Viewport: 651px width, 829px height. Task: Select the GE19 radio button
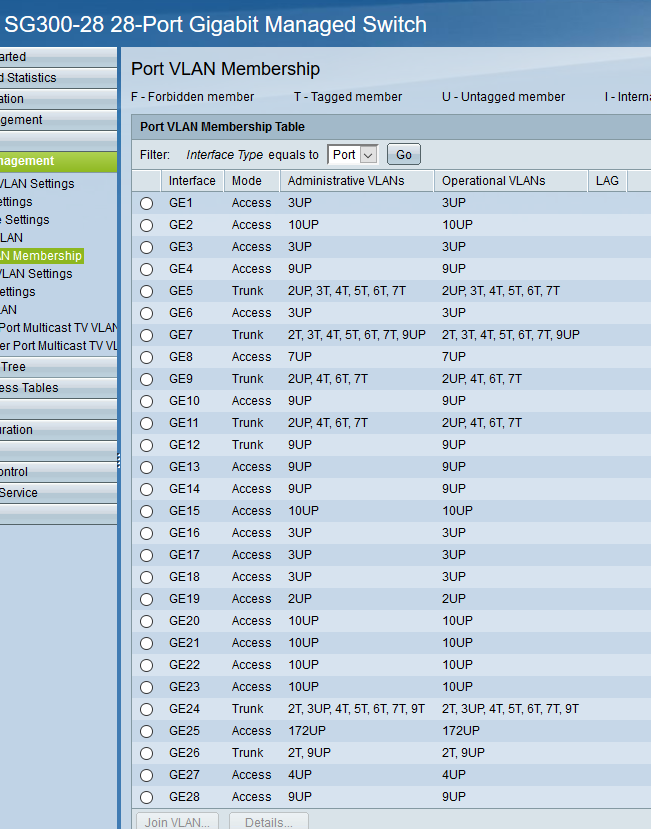pos(146,599)
